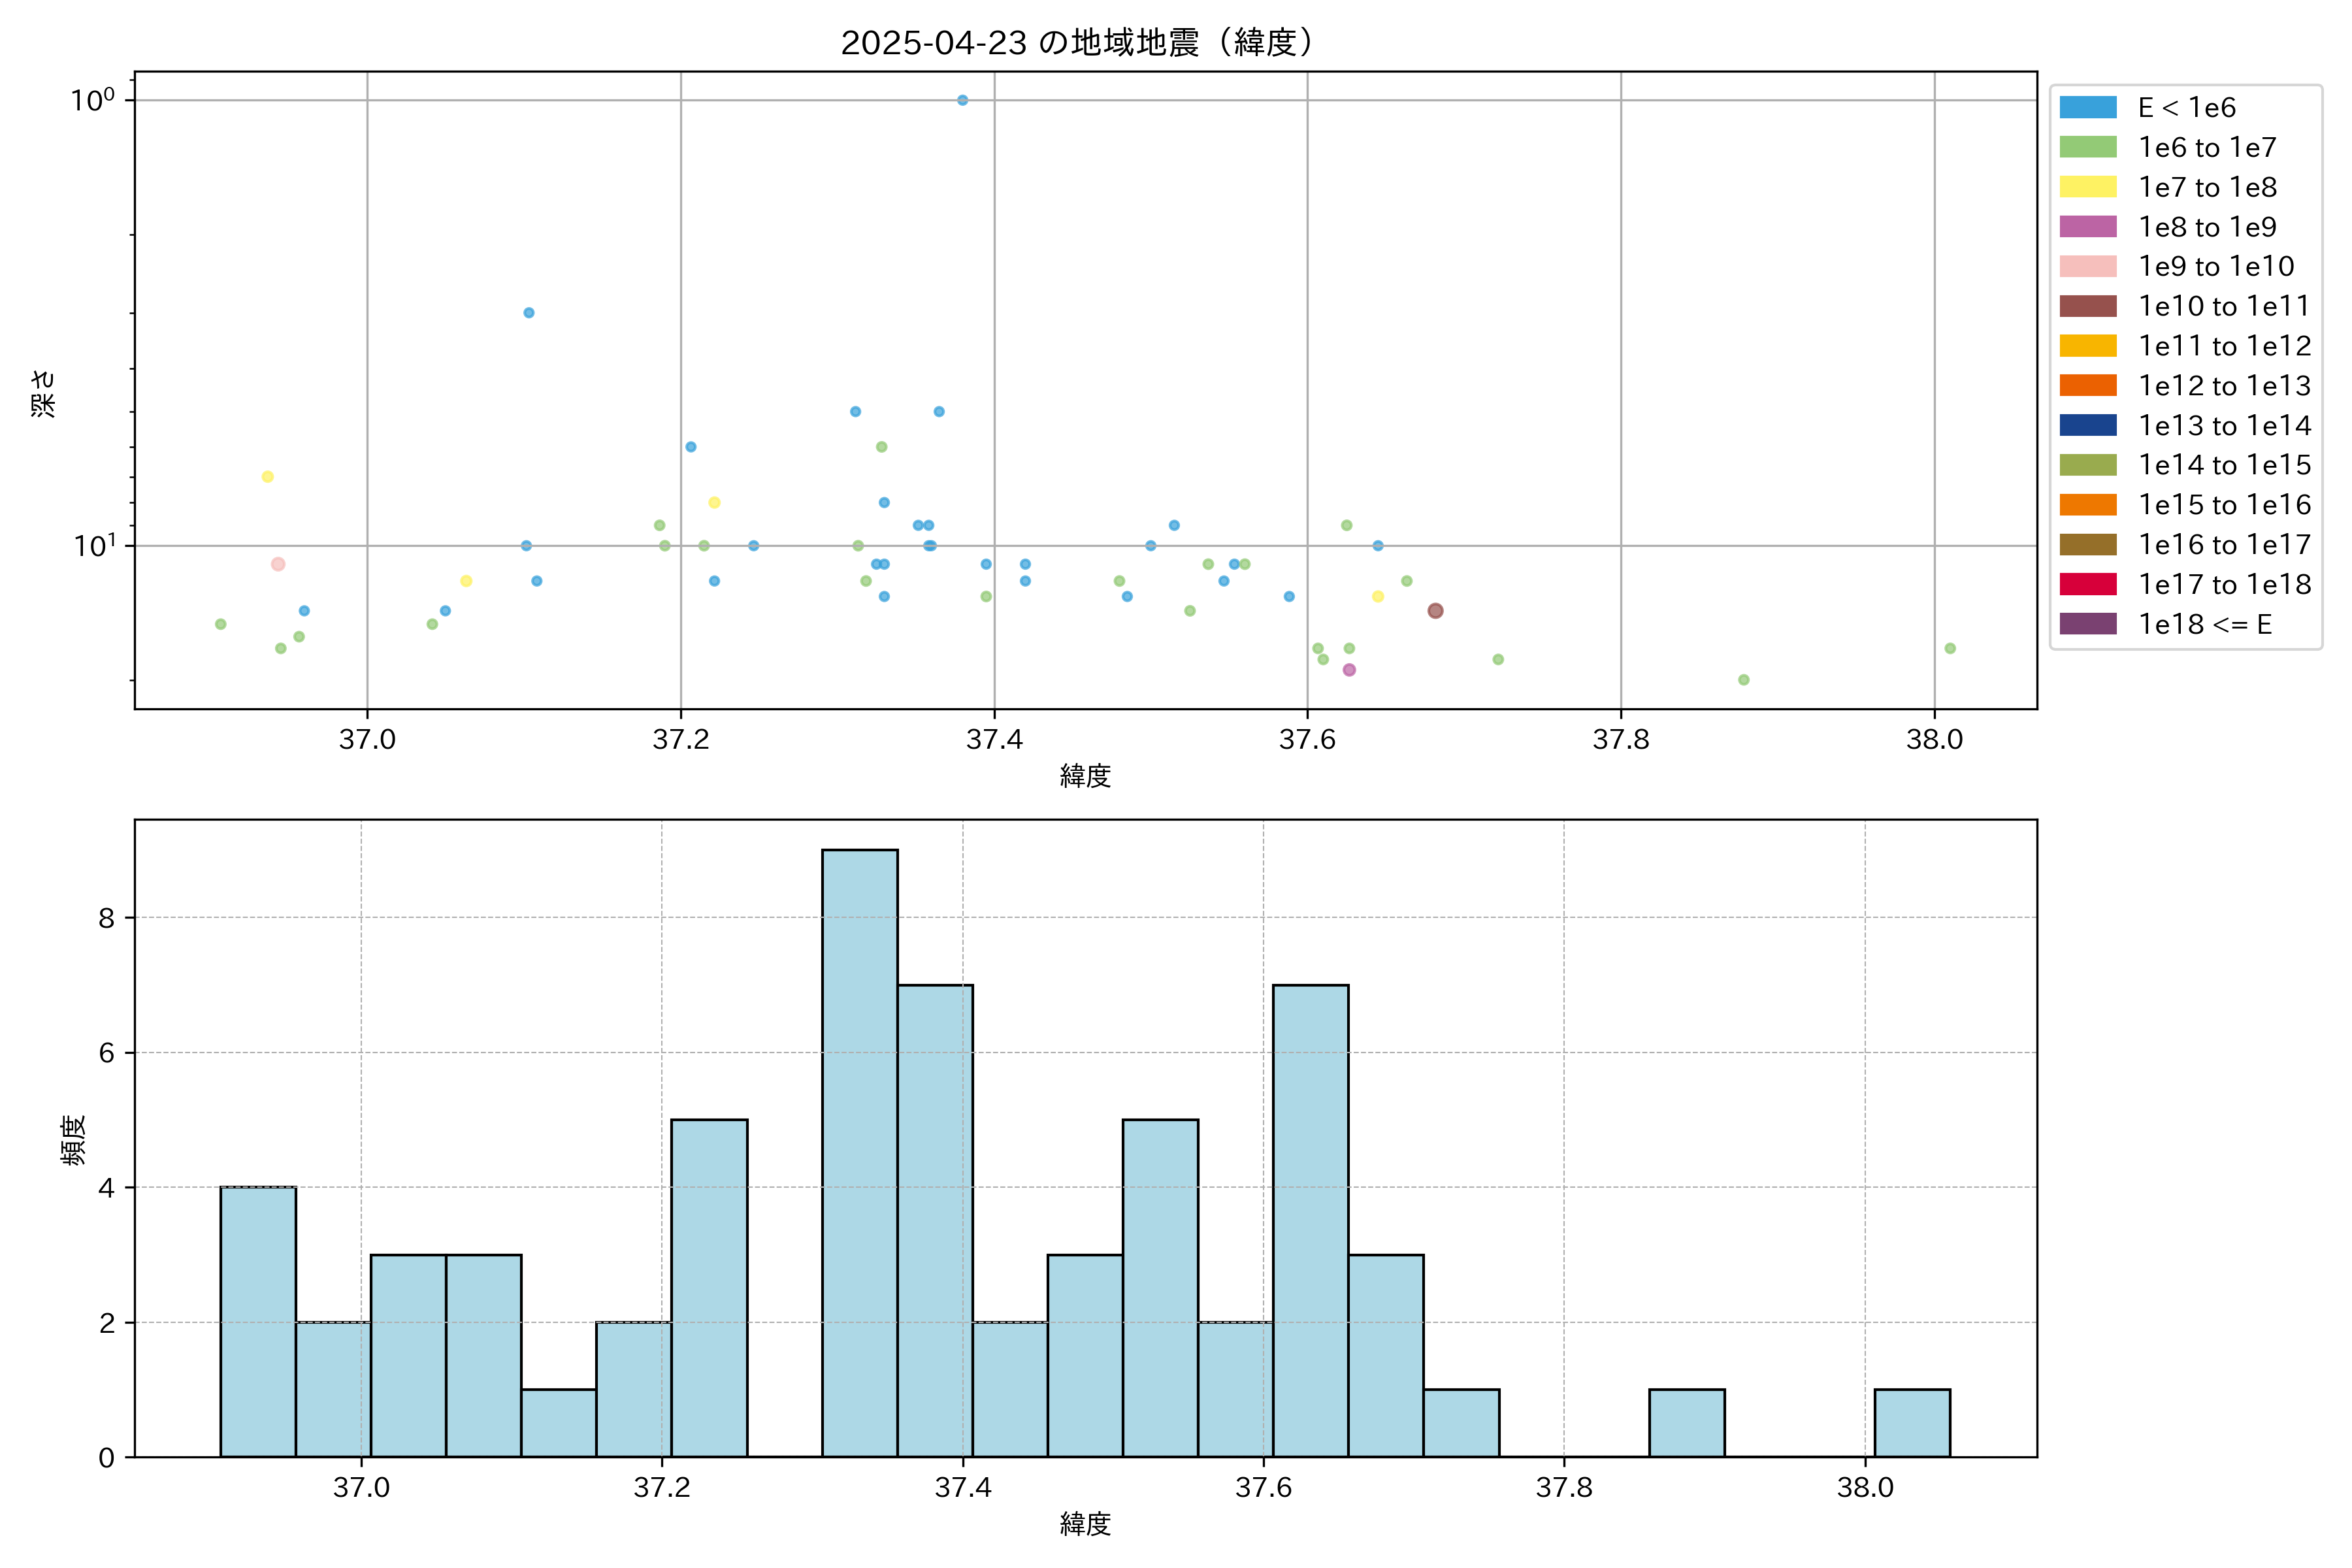Click the topmost blue scatter point at depth 10^0

[x=962, y=100]
